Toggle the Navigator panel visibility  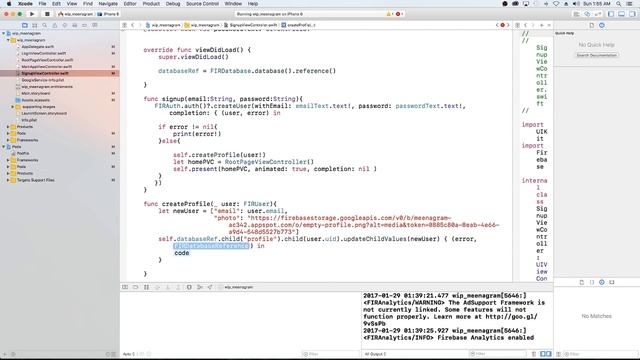pos(611,14)
